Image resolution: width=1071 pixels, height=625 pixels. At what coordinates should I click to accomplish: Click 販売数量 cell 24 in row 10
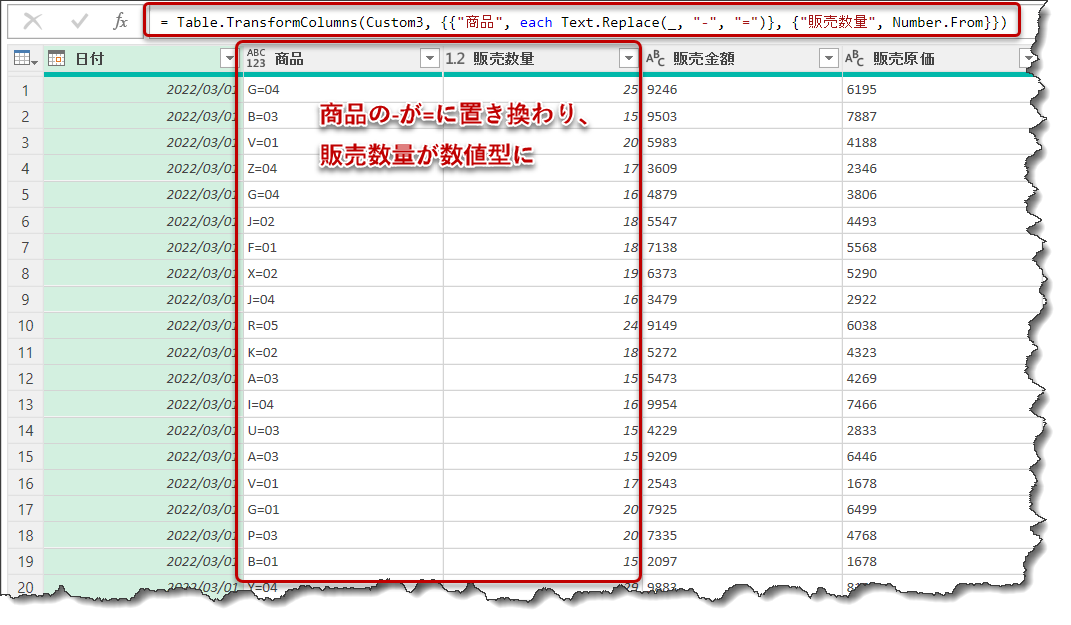[x=542, y=326]
